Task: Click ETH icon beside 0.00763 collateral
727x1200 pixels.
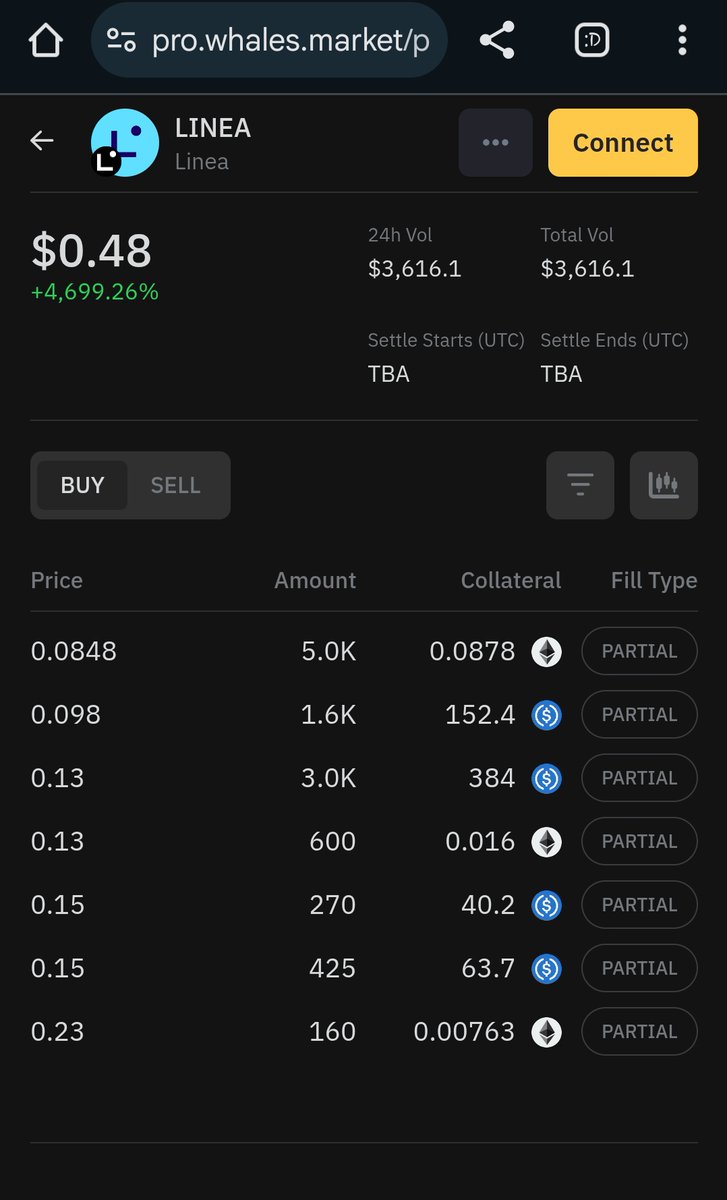Action: [546, 1032]
